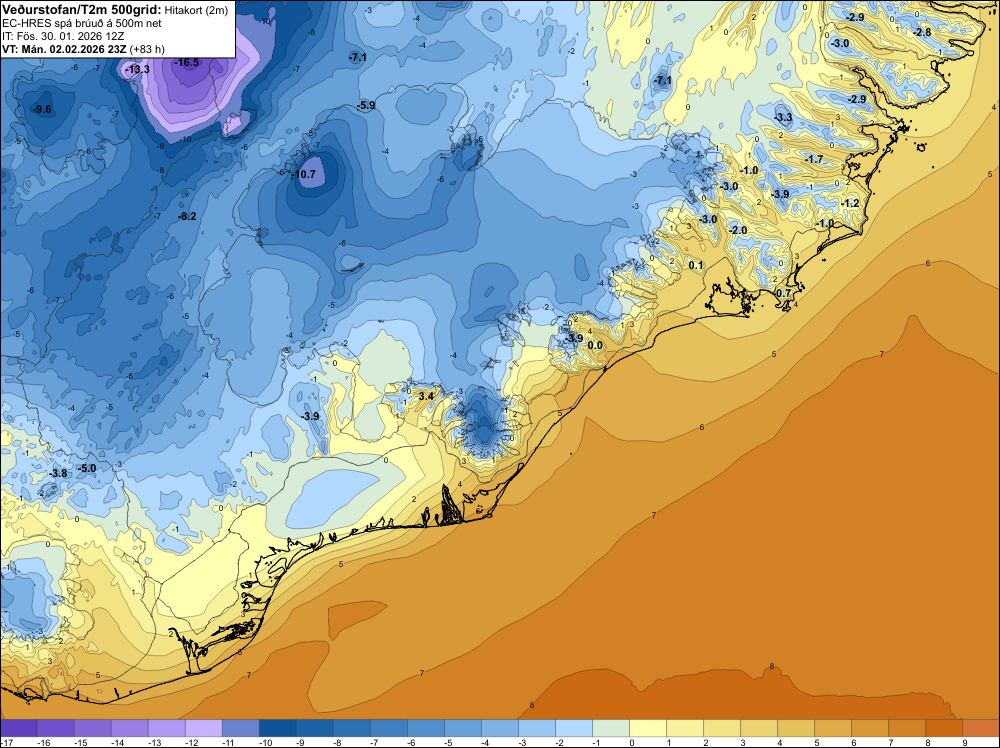The width and height of the screenshot is (1000, 748).
Task: Click the -5.9 temperature label
Action: click(x=365, y=105)
